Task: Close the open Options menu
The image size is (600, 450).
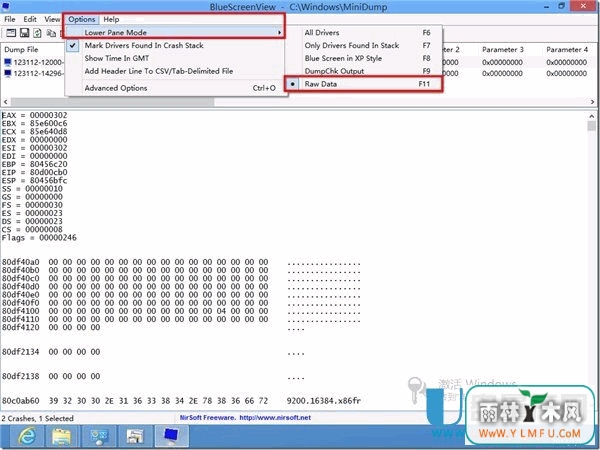Action: [82, 19]
